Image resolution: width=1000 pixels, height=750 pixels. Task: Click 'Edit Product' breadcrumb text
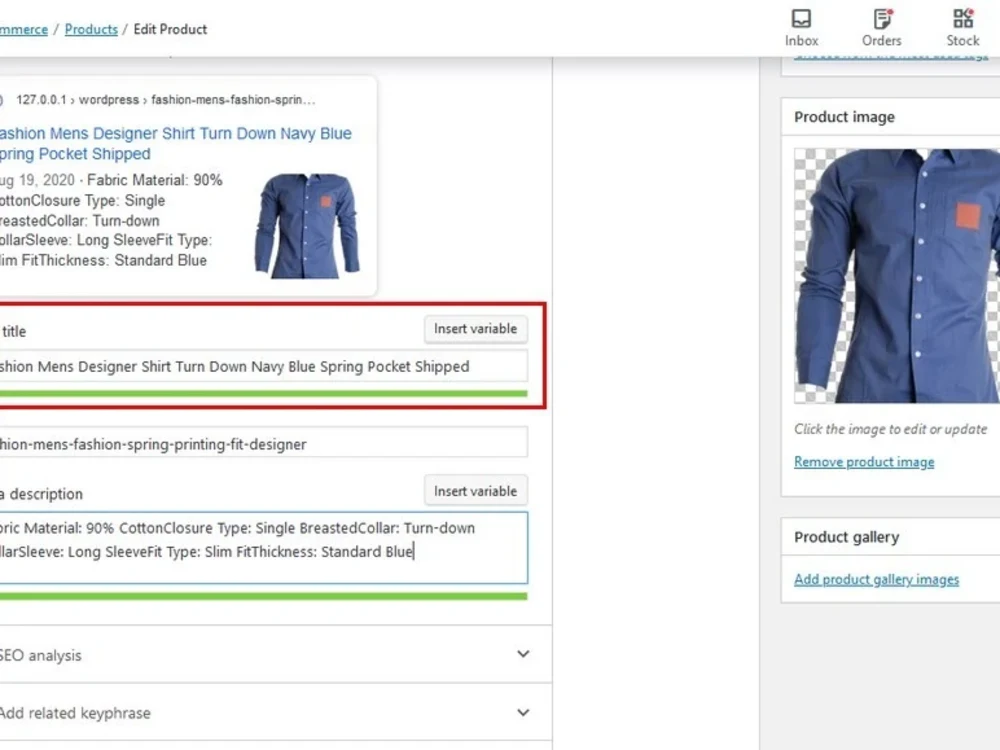pyautogui.click(x=170, y=29)
